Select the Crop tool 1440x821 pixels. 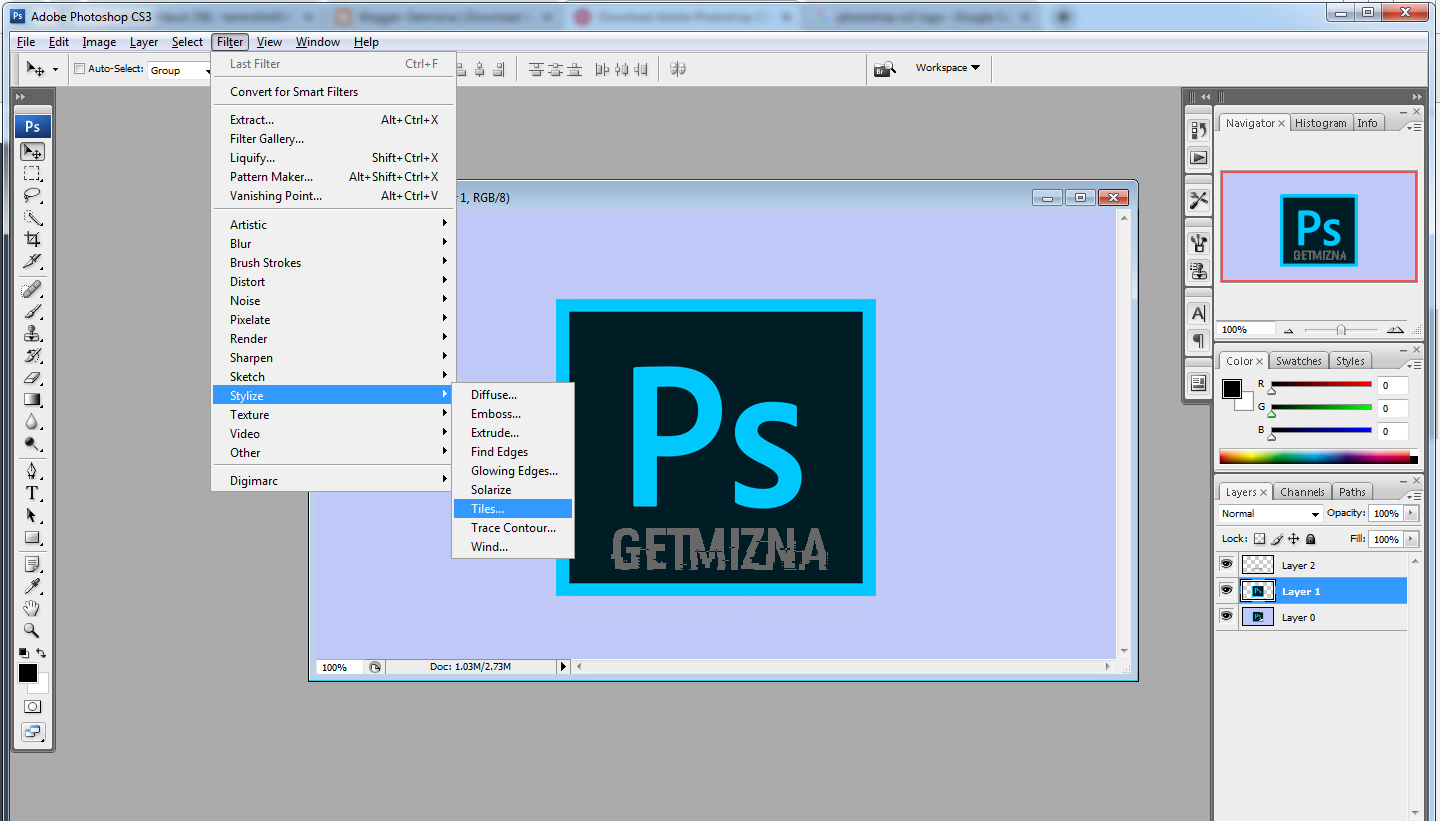coord(33,240)
